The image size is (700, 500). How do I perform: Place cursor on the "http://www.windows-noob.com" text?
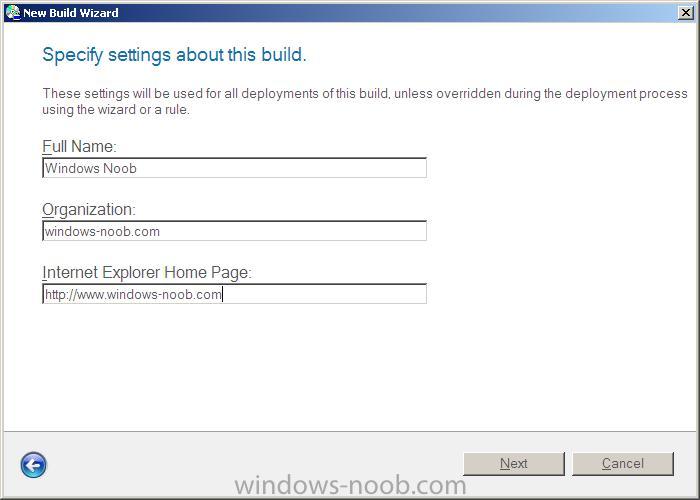point(133,295)
